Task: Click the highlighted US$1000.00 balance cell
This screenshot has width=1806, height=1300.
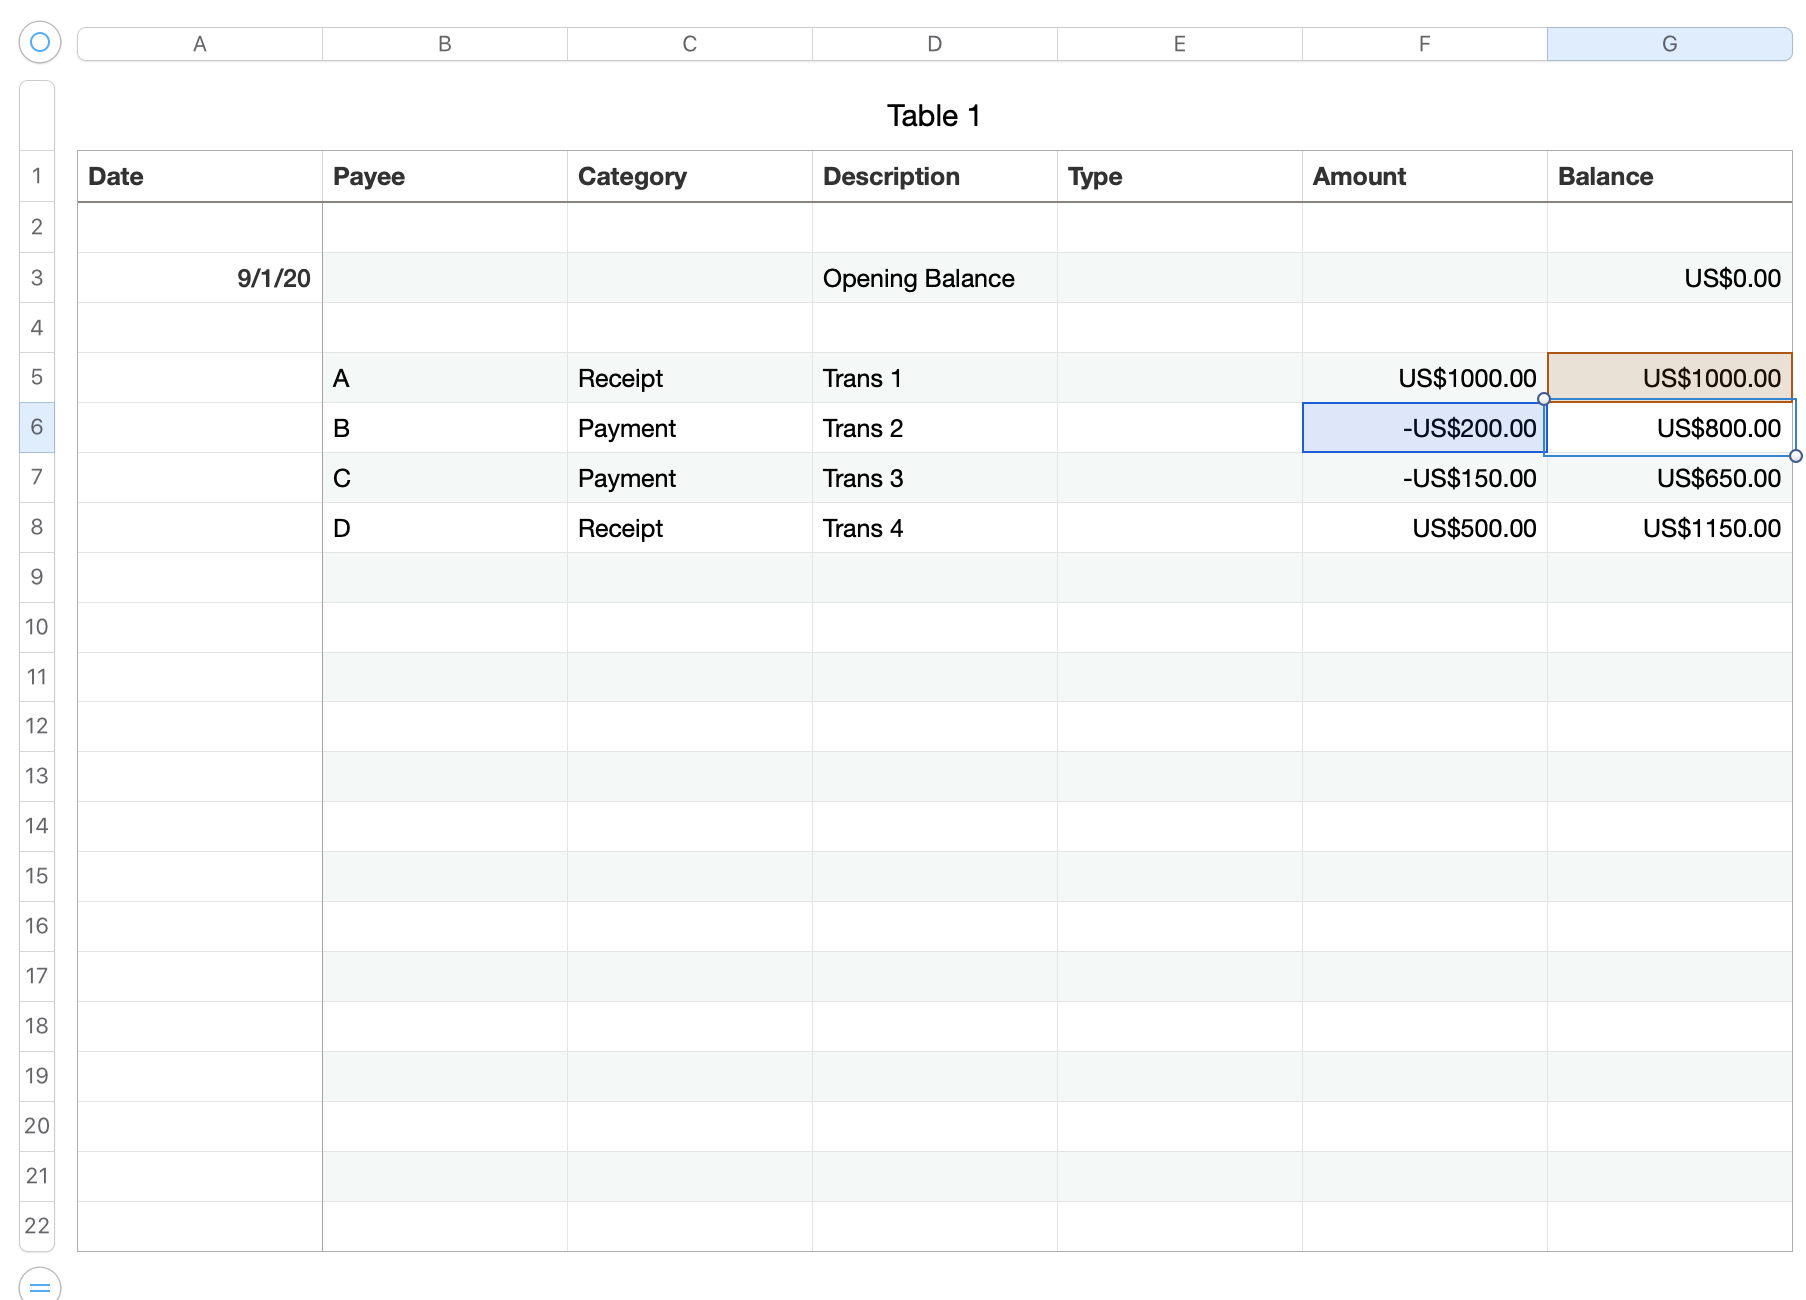Action: (x=1670, y=378)
